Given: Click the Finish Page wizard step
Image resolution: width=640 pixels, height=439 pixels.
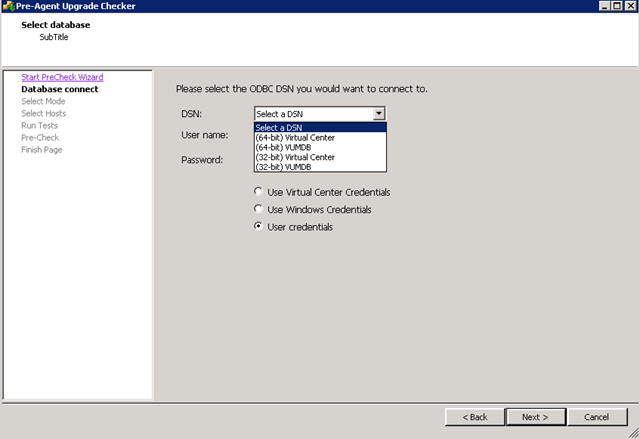Looking at the screenshot, I should pos(42,150).
